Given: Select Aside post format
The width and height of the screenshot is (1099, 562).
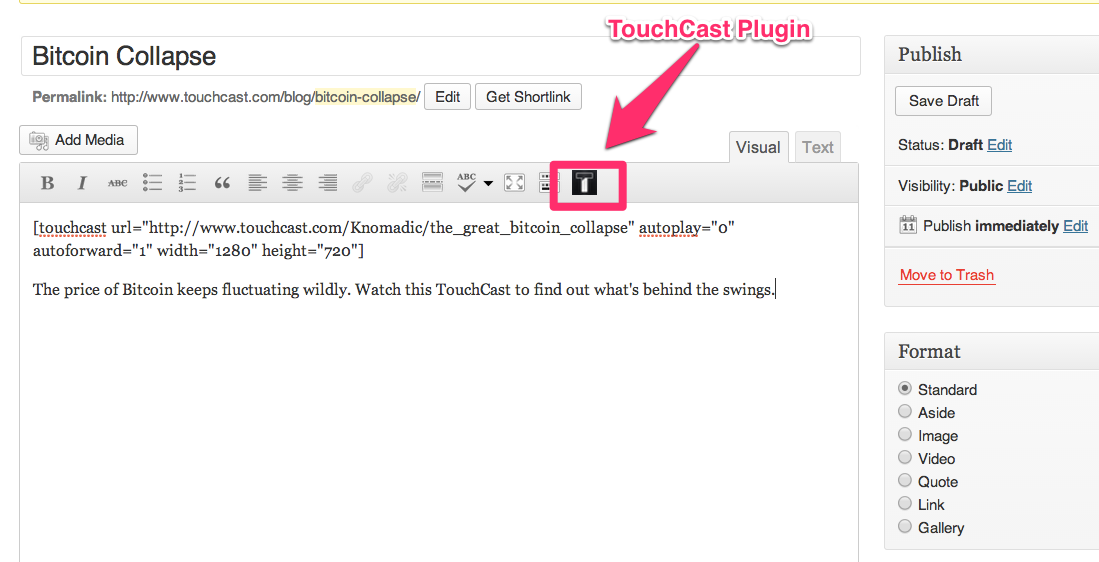Looking at the screenshot, I should click(905, 411).
